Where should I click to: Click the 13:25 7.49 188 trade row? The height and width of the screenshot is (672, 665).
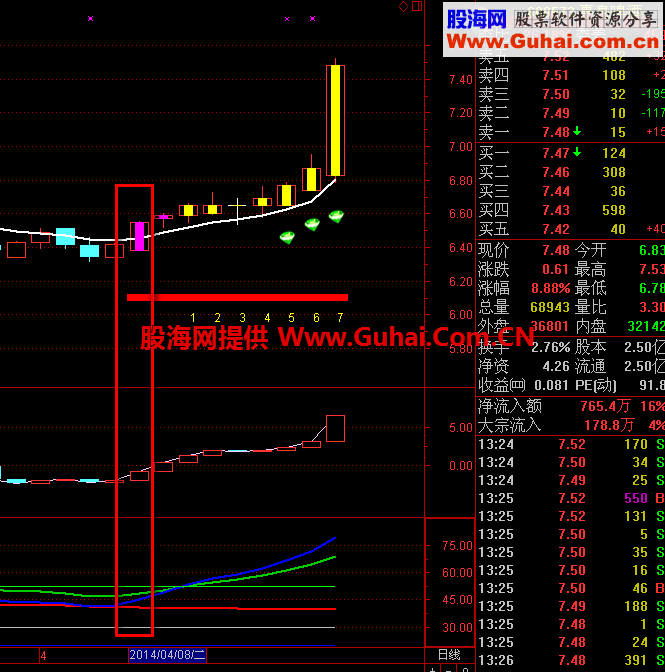click(571, 606)
